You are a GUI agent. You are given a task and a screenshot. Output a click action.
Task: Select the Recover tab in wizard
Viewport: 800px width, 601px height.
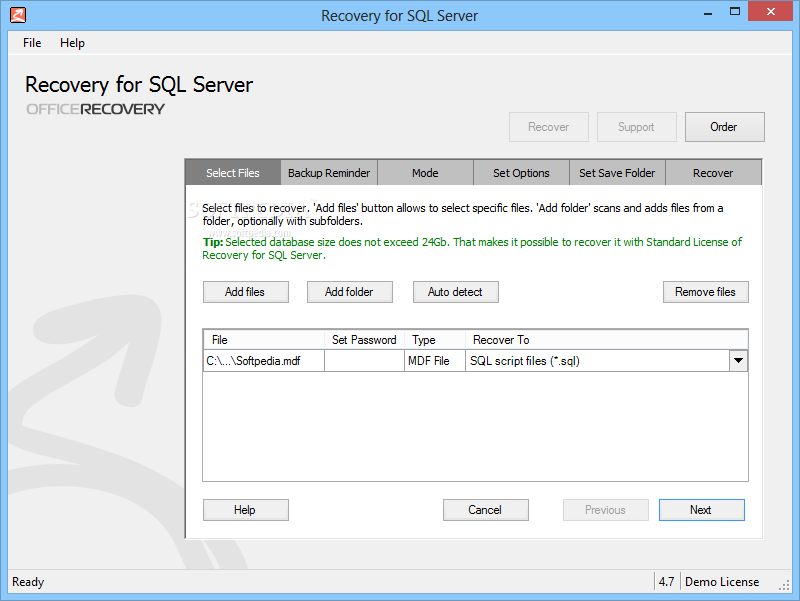713,173
